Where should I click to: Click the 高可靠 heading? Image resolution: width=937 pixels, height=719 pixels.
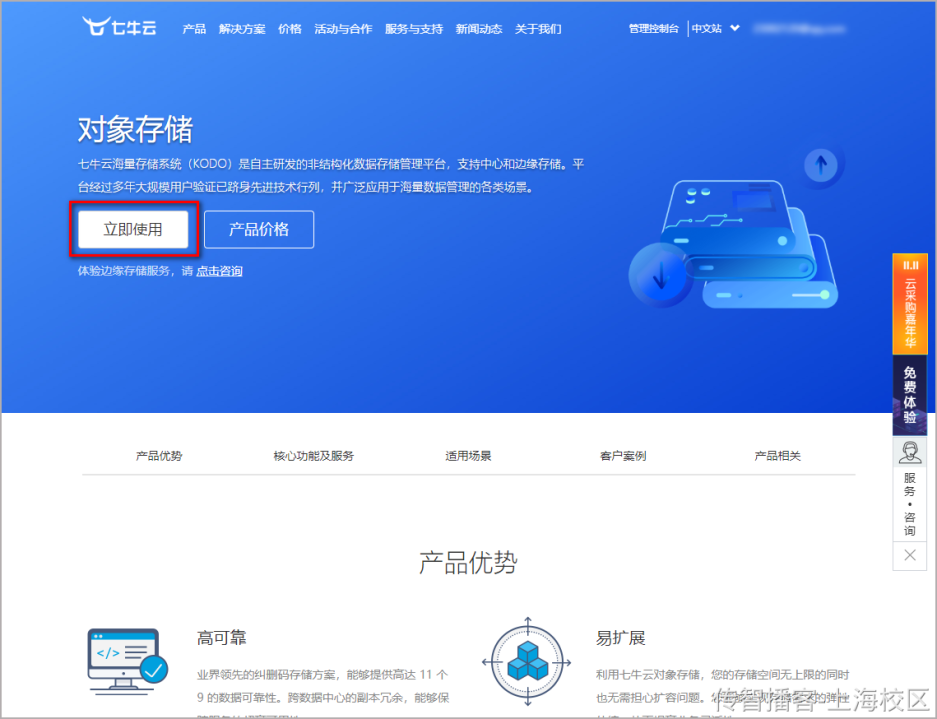pyautogui.click(x=222, y=638)
